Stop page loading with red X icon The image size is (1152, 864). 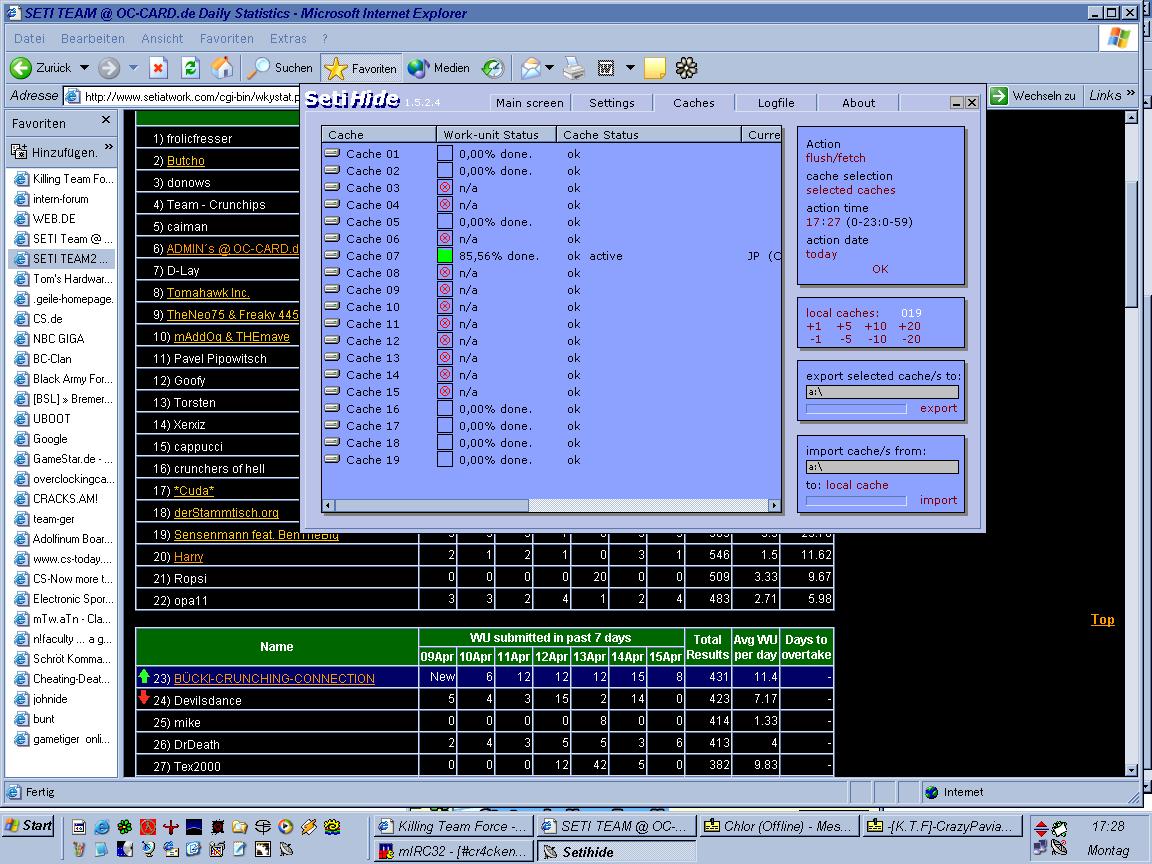click(158, 68)
